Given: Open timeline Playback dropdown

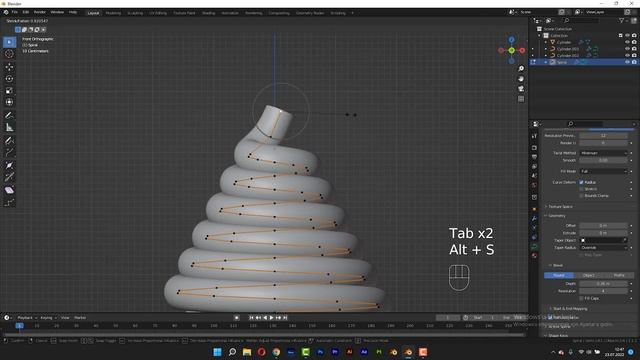Looking at the screenshot, I should click(27, 318).
